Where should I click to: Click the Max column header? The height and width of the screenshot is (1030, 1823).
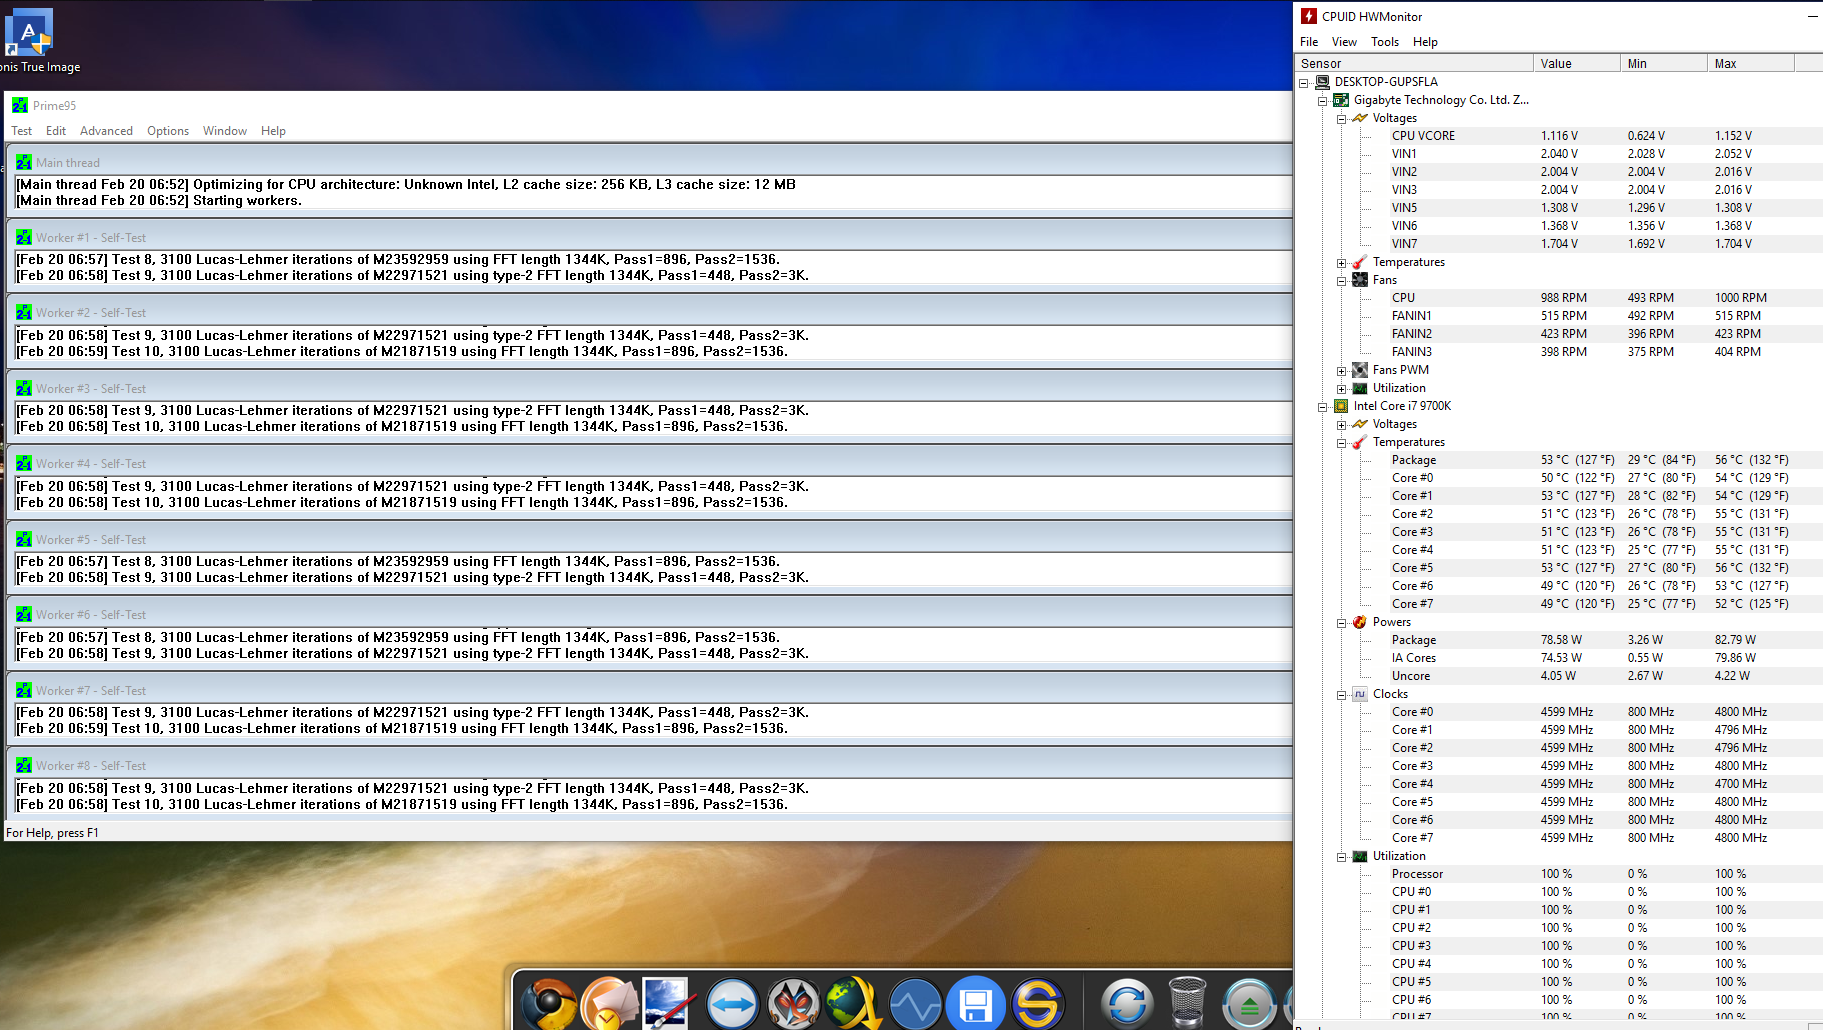click(x=1751, y=63)
